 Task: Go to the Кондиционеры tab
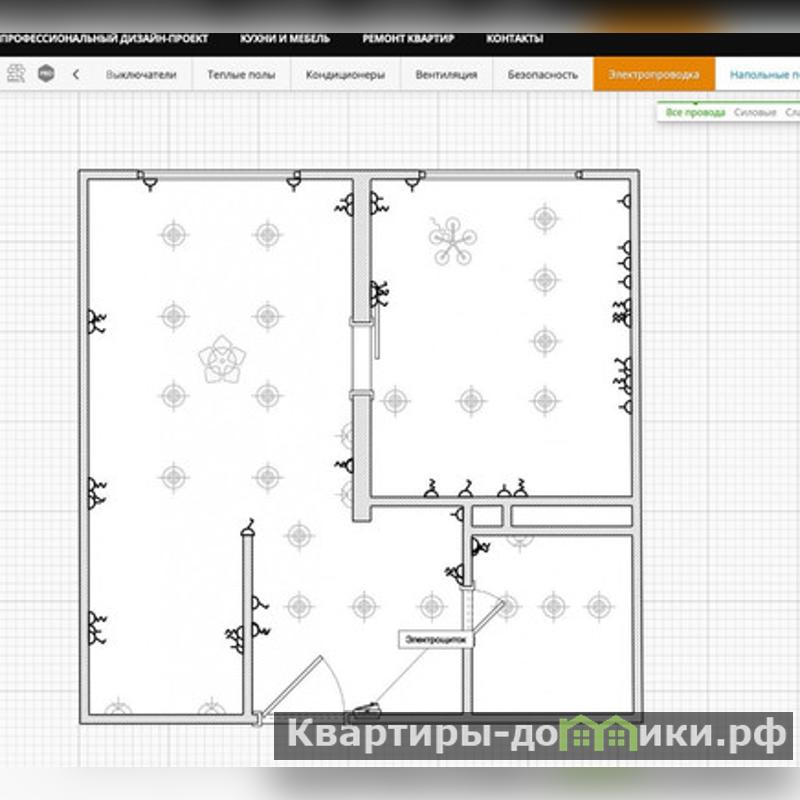point(345,74)
